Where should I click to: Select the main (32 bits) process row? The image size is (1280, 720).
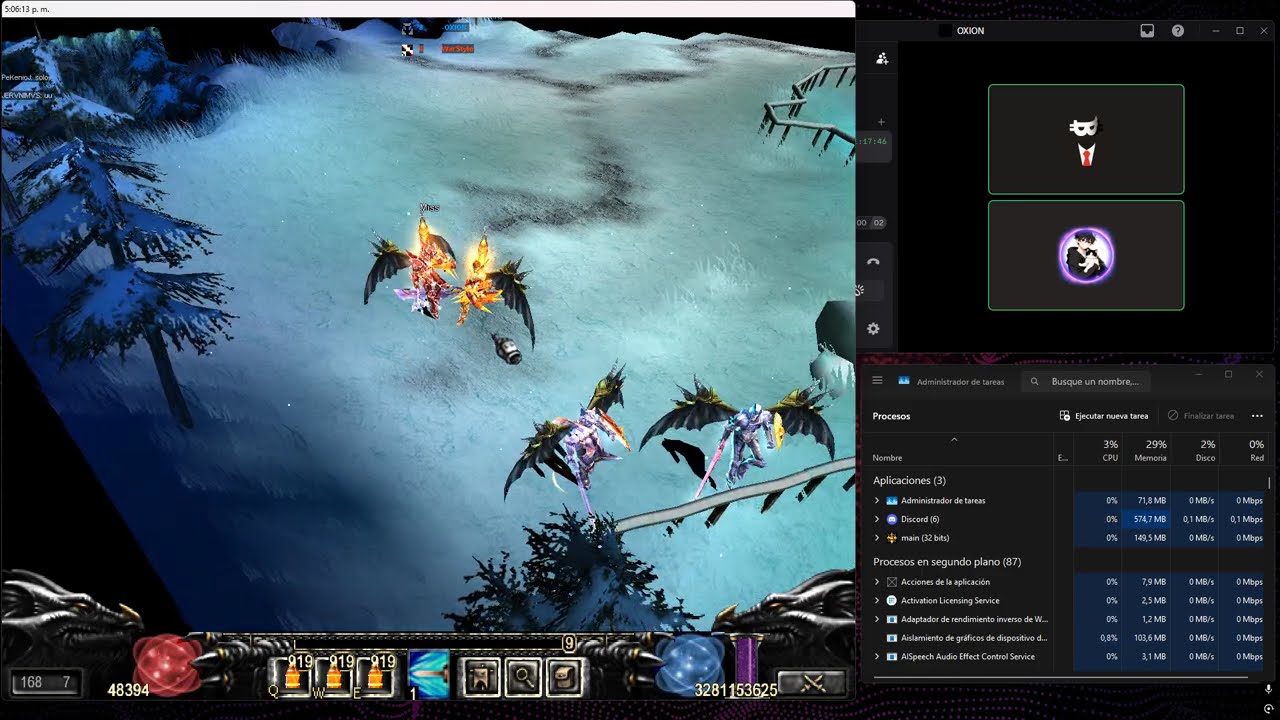[1068, 538]
